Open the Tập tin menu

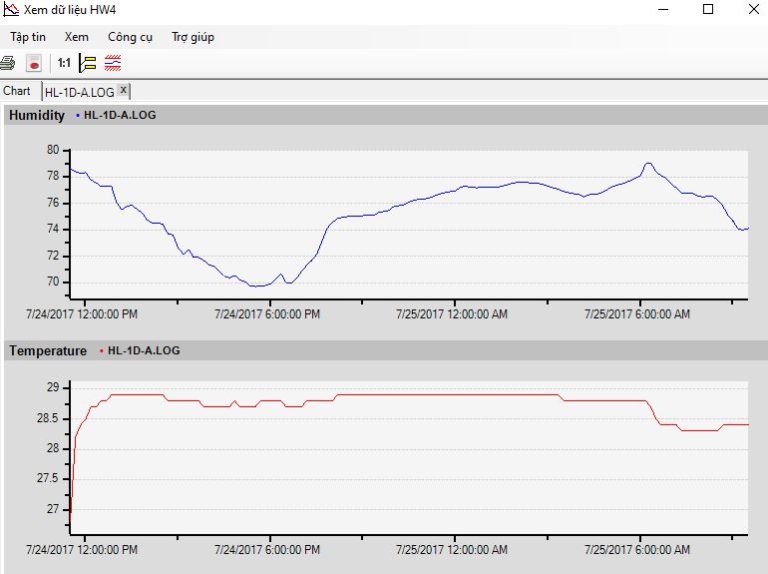pyautogui.click(x=28, y=37)
